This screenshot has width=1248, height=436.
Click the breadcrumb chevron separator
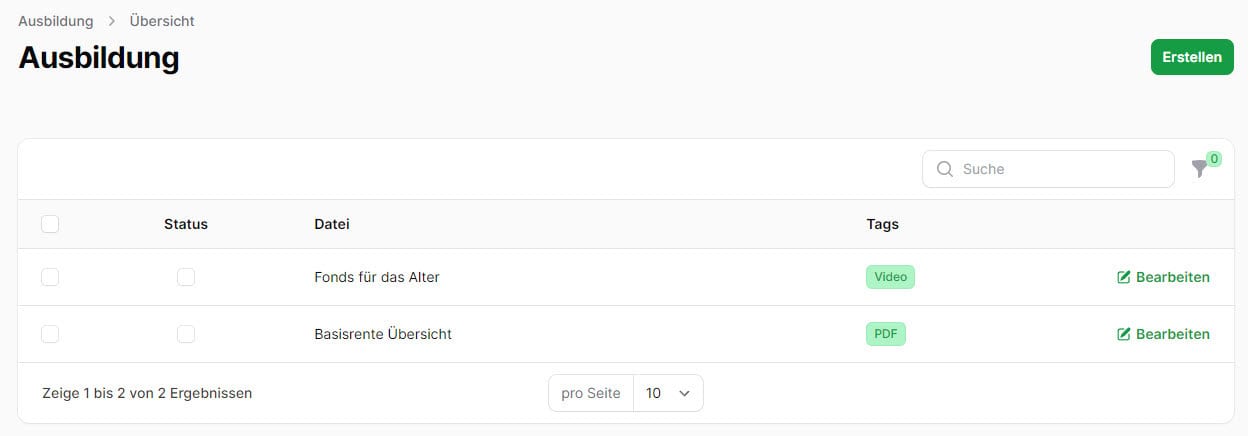[x=112, y=21]
